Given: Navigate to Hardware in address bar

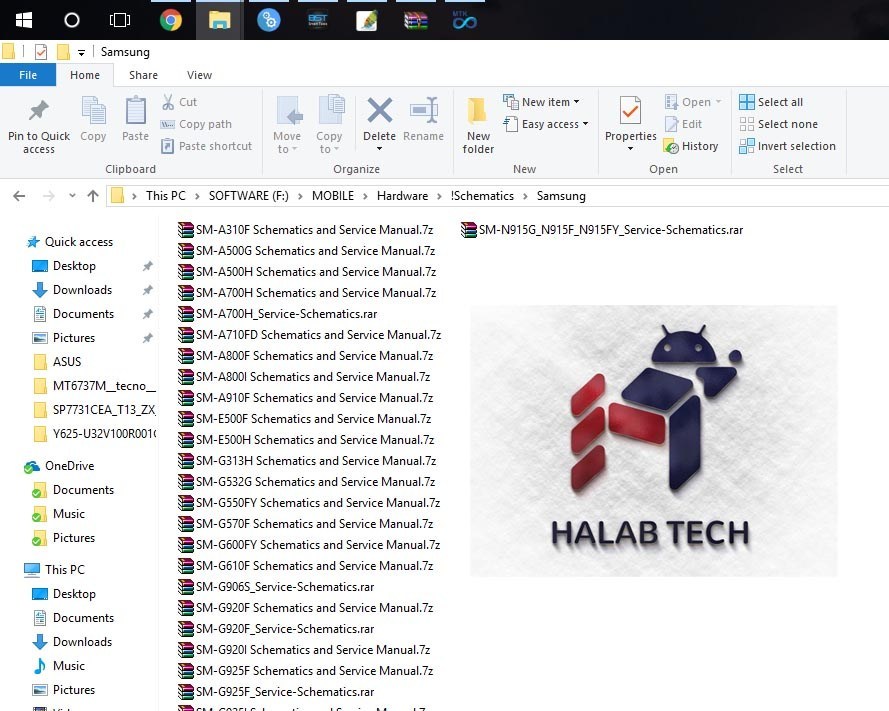Looking at the screenshot, I should click(x=403, y=196).
